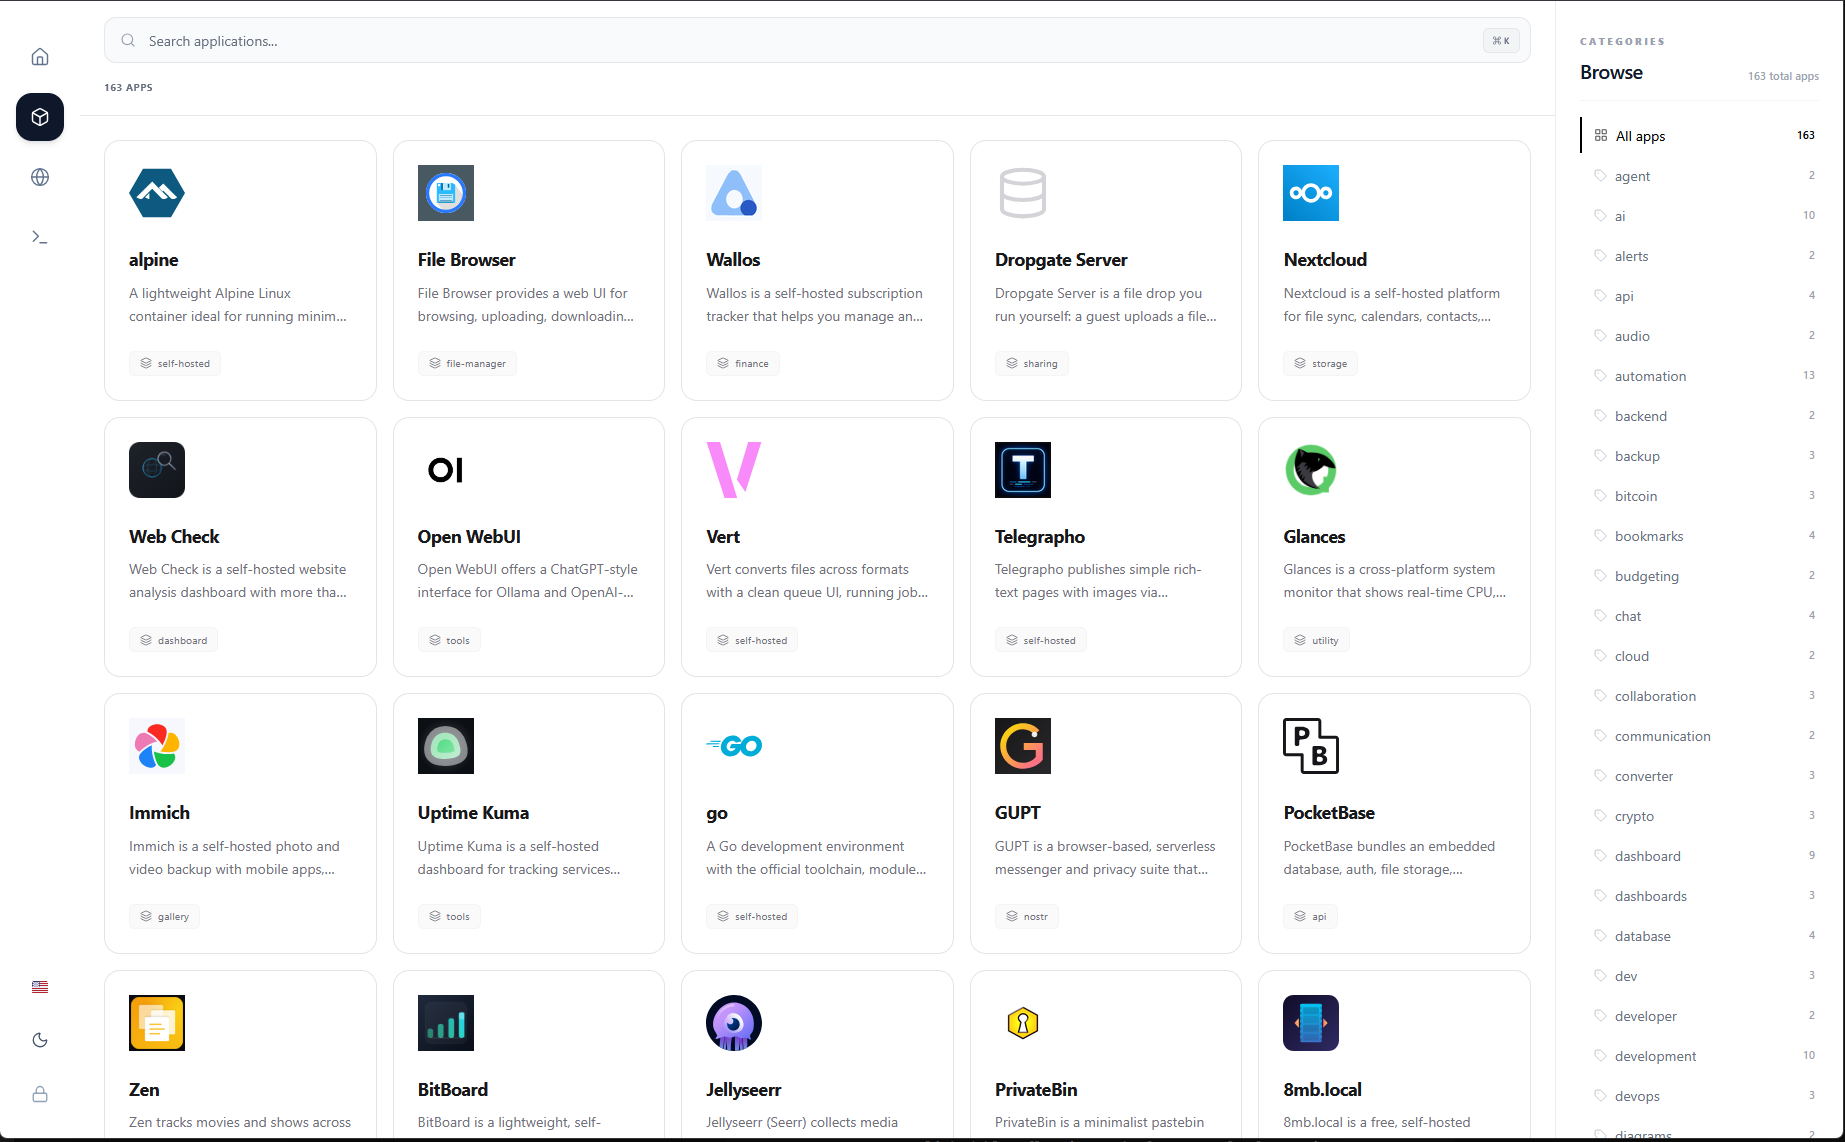This screenshot has height=1142, width=1845.
Task: Focus the Search applications field
Action: pos(817,41)
